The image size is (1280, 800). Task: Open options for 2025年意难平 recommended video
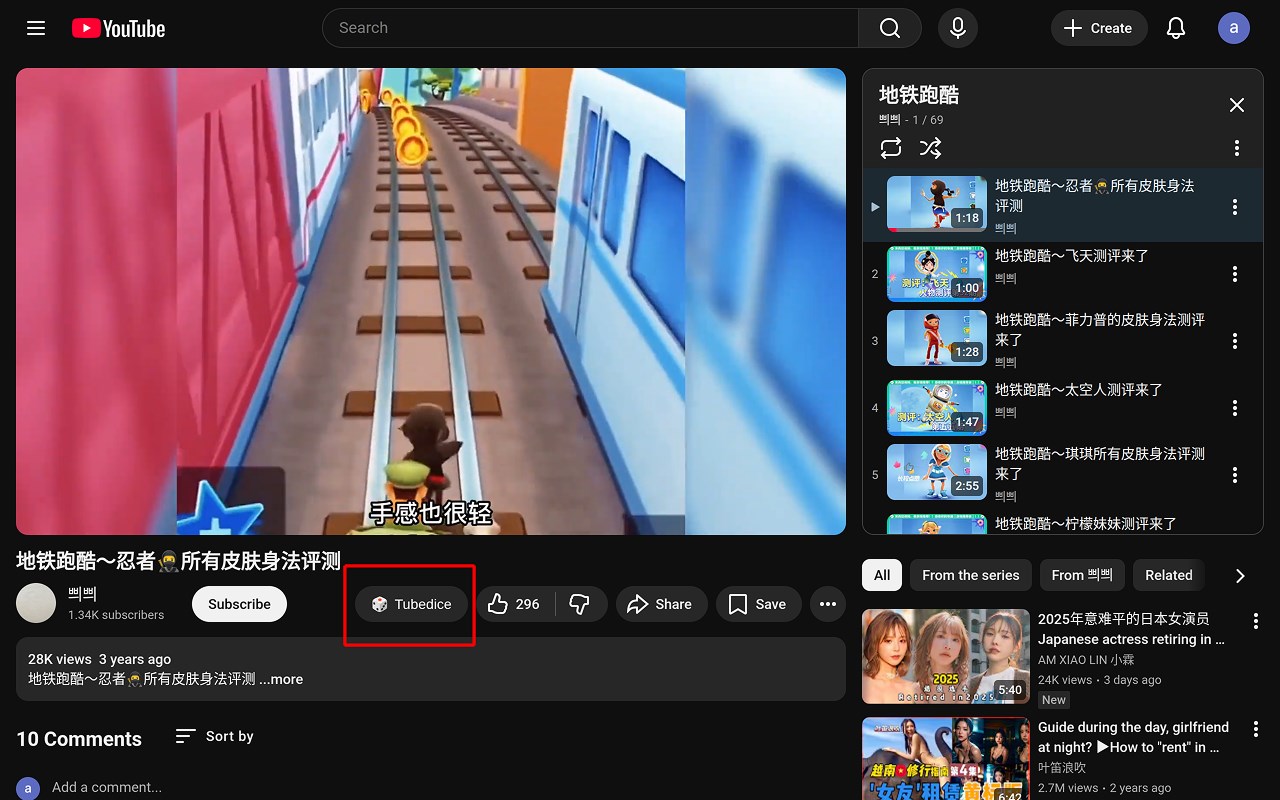coord(1256,620)
